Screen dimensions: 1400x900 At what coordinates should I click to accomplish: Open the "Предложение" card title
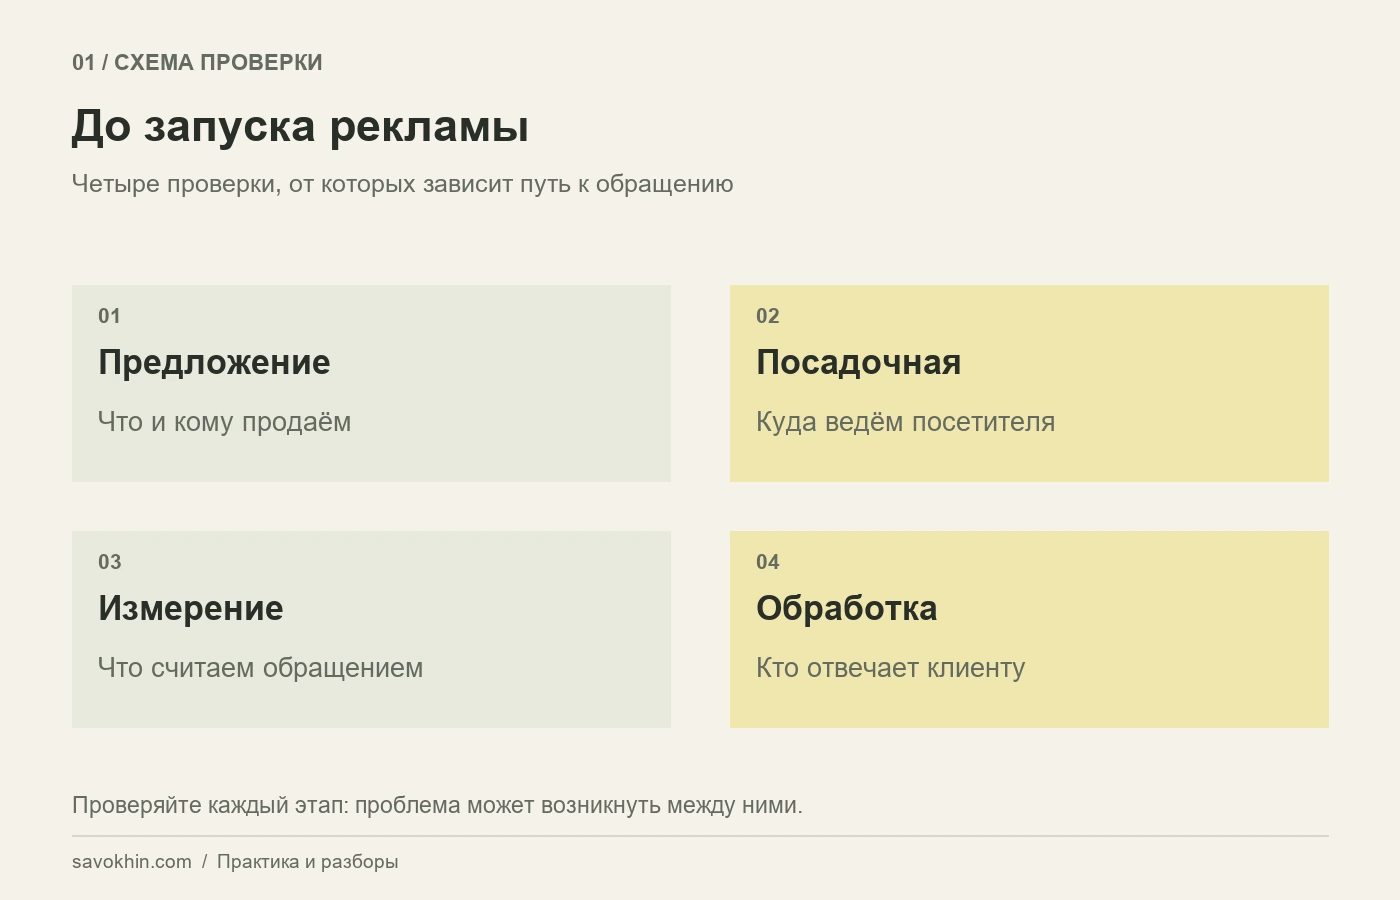[214, 362]
